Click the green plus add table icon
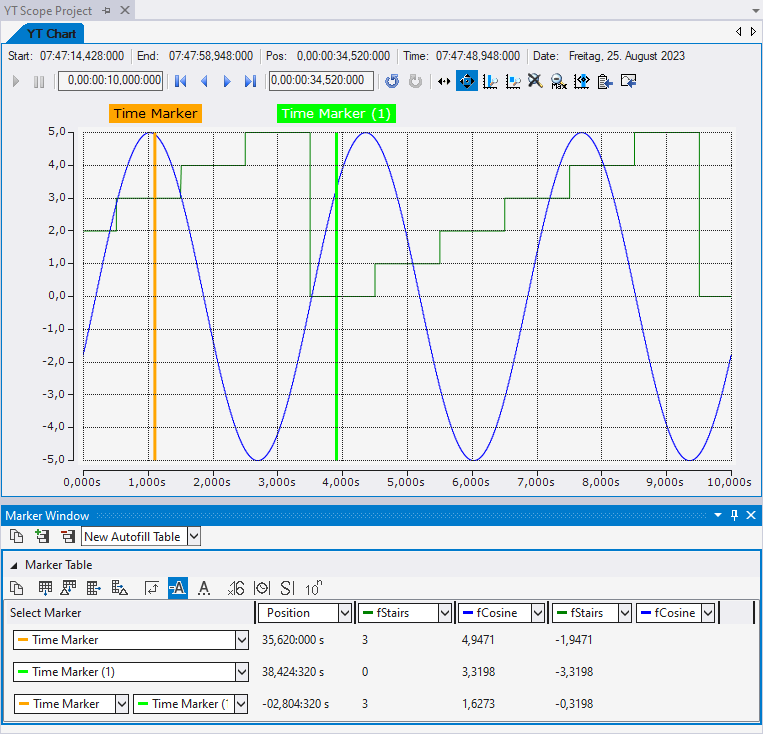 coord(42,536)
